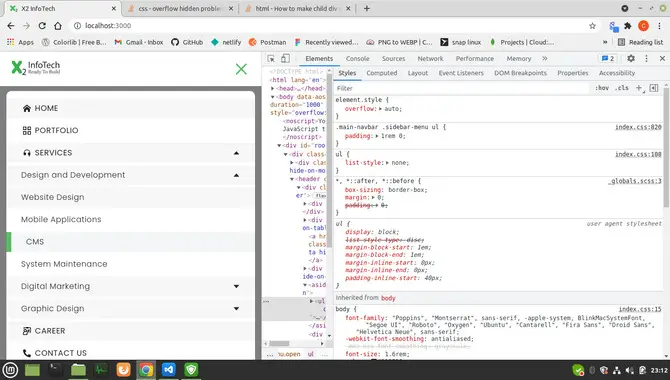The image size is (670, 380).
Task: Toggle the :hov element state panel
Action: [x=602, y=88]
